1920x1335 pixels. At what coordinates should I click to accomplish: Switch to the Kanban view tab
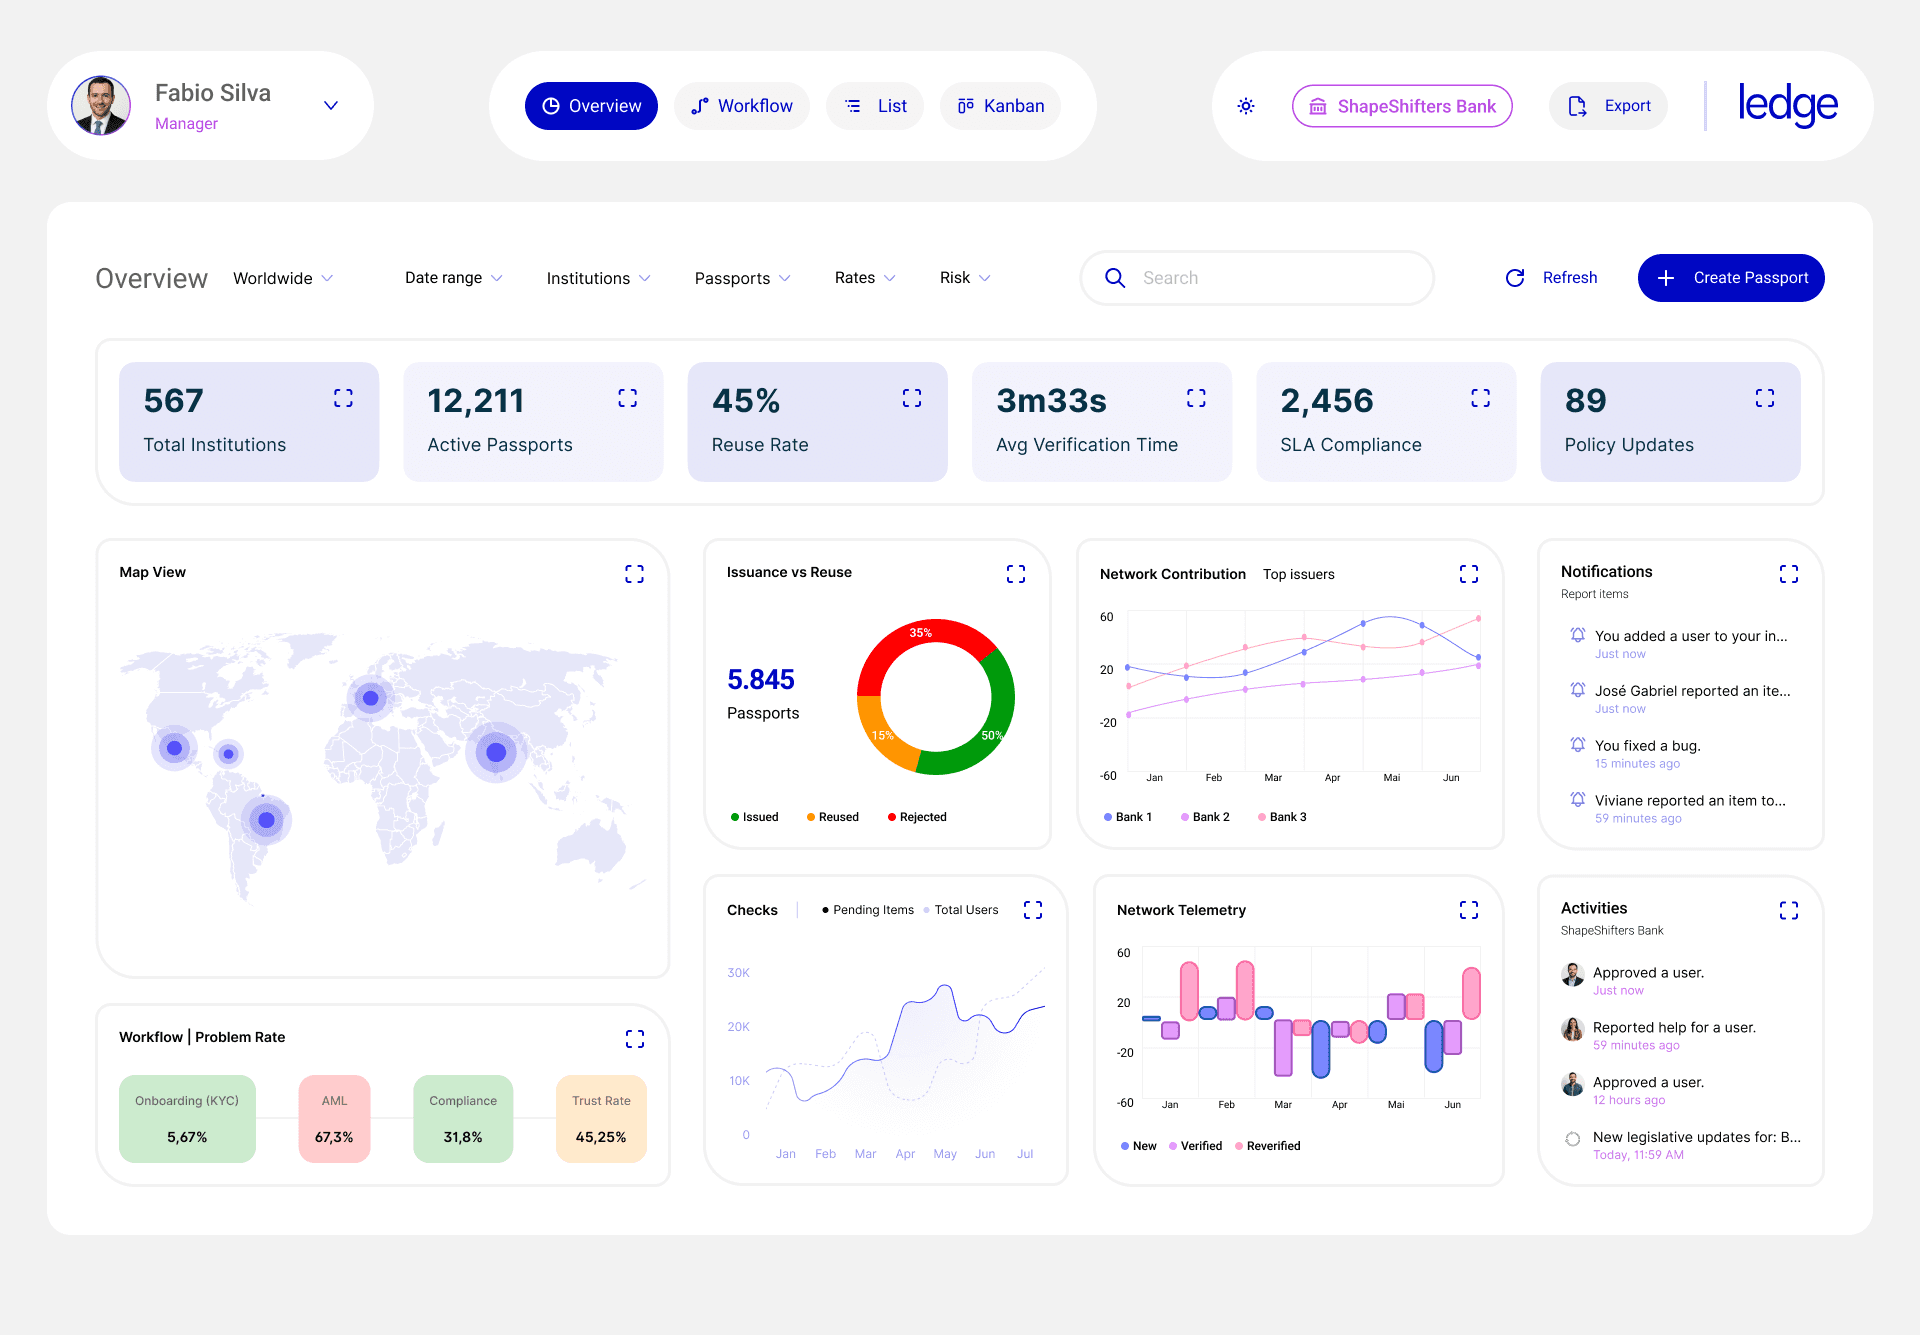pos(1000,106)
